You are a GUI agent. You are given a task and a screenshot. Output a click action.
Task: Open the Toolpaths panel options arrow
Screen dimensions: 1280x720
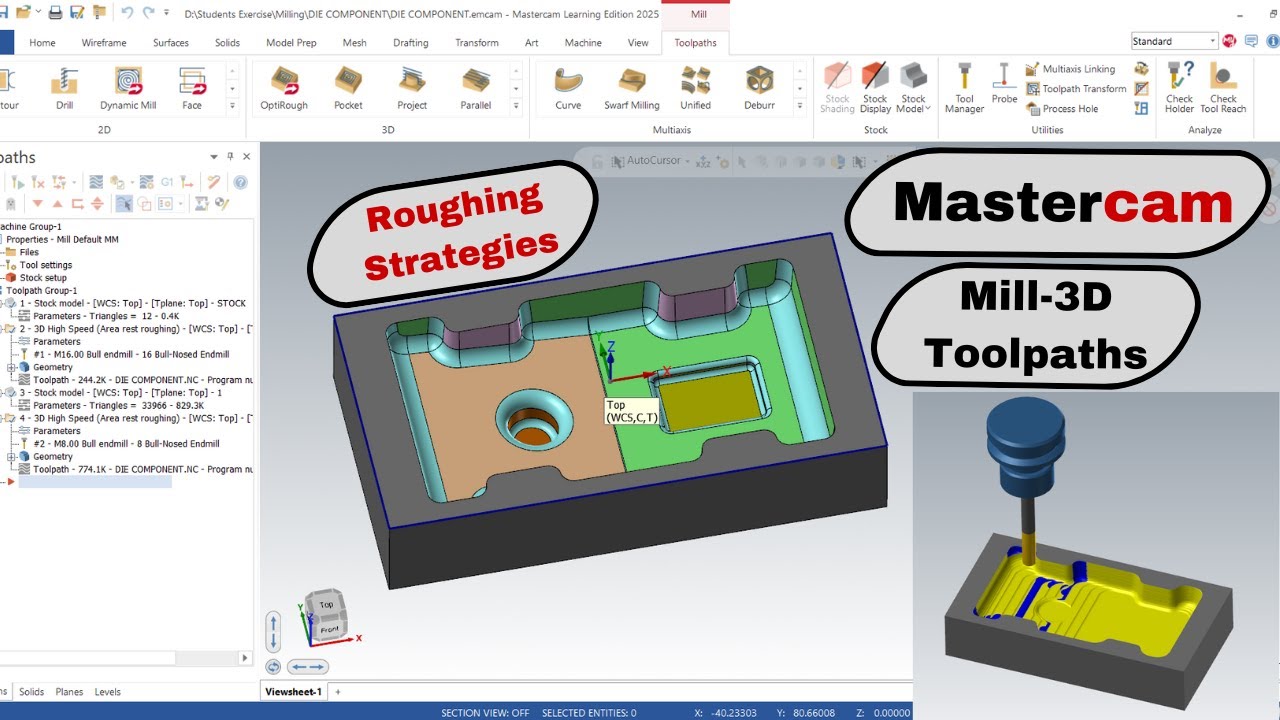[x=214, y=157]
